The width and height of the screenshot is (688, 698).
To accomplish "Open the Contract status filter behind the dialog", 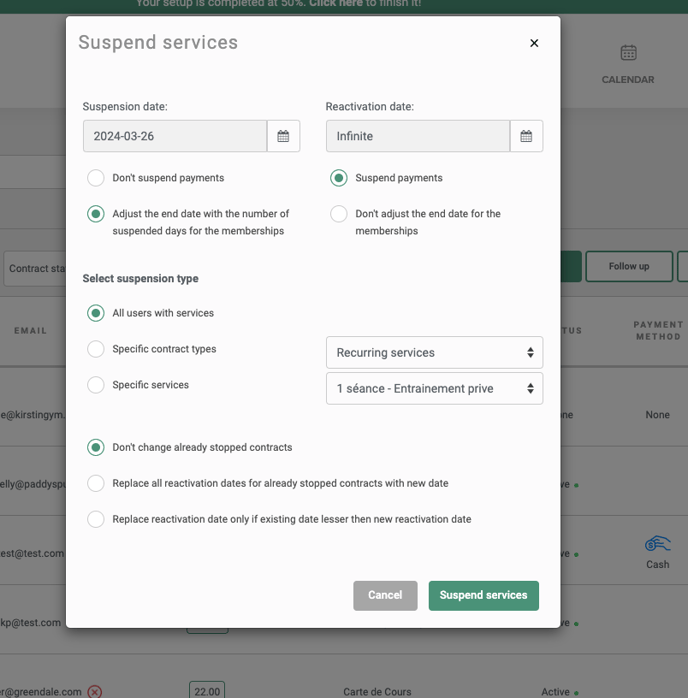I will (35, 268).
